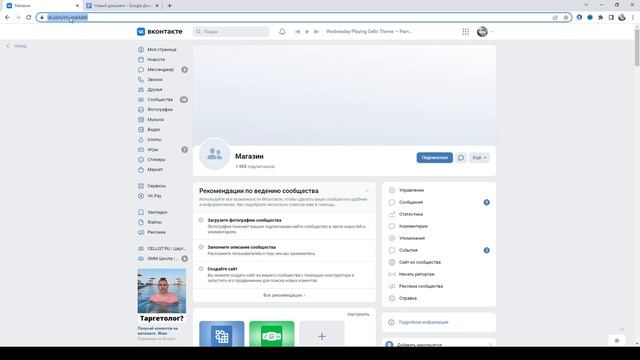Click the Клипы sidebar icon

tap(141, 140)
